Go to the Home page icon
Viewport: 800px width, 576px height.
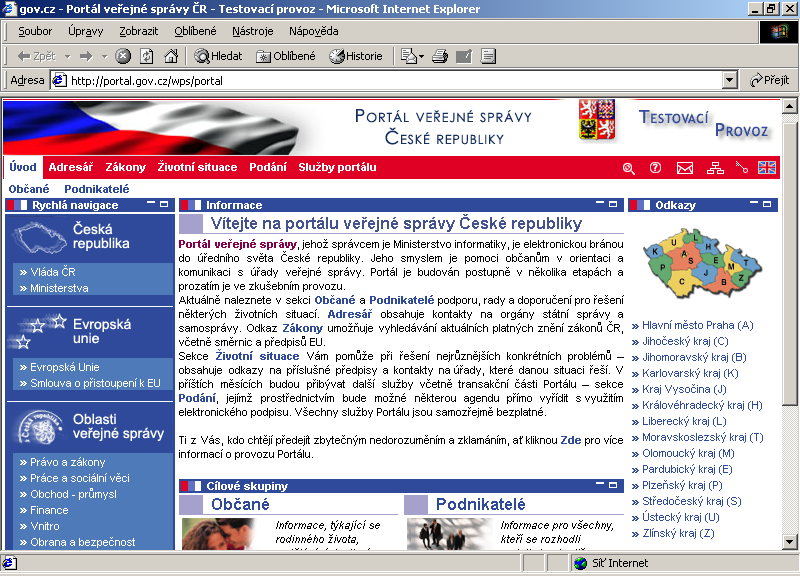click(171, 56)
